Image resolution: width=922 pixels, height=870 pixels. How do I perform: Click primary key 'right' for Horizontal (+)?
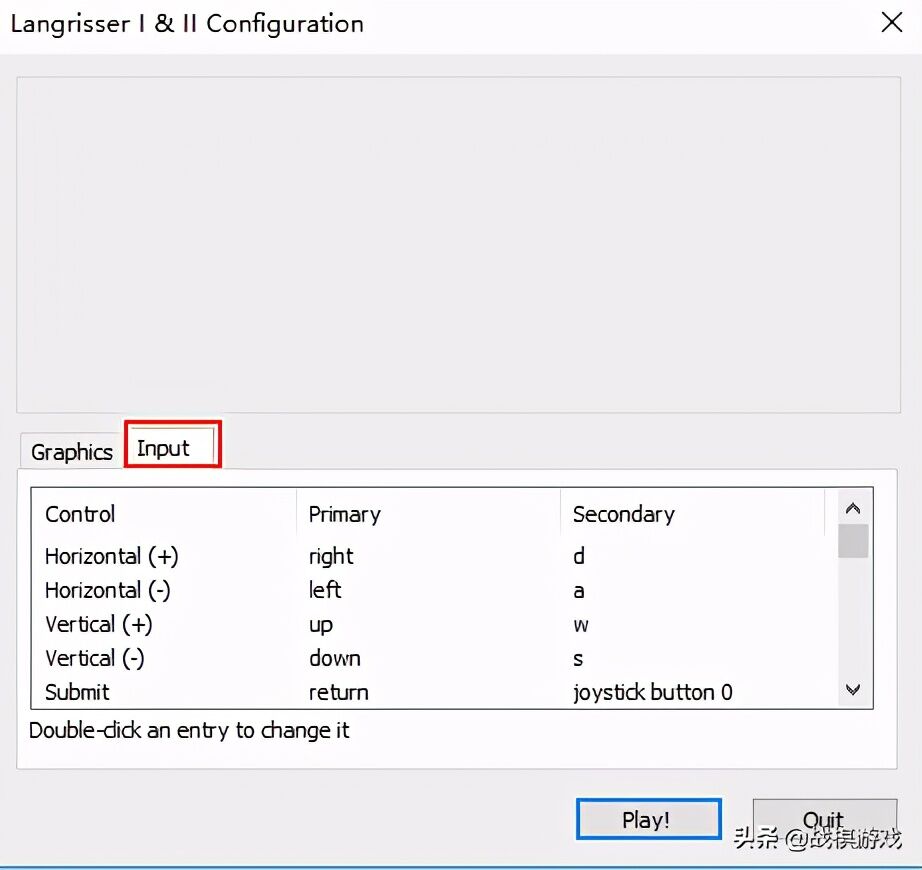[331, 556]
